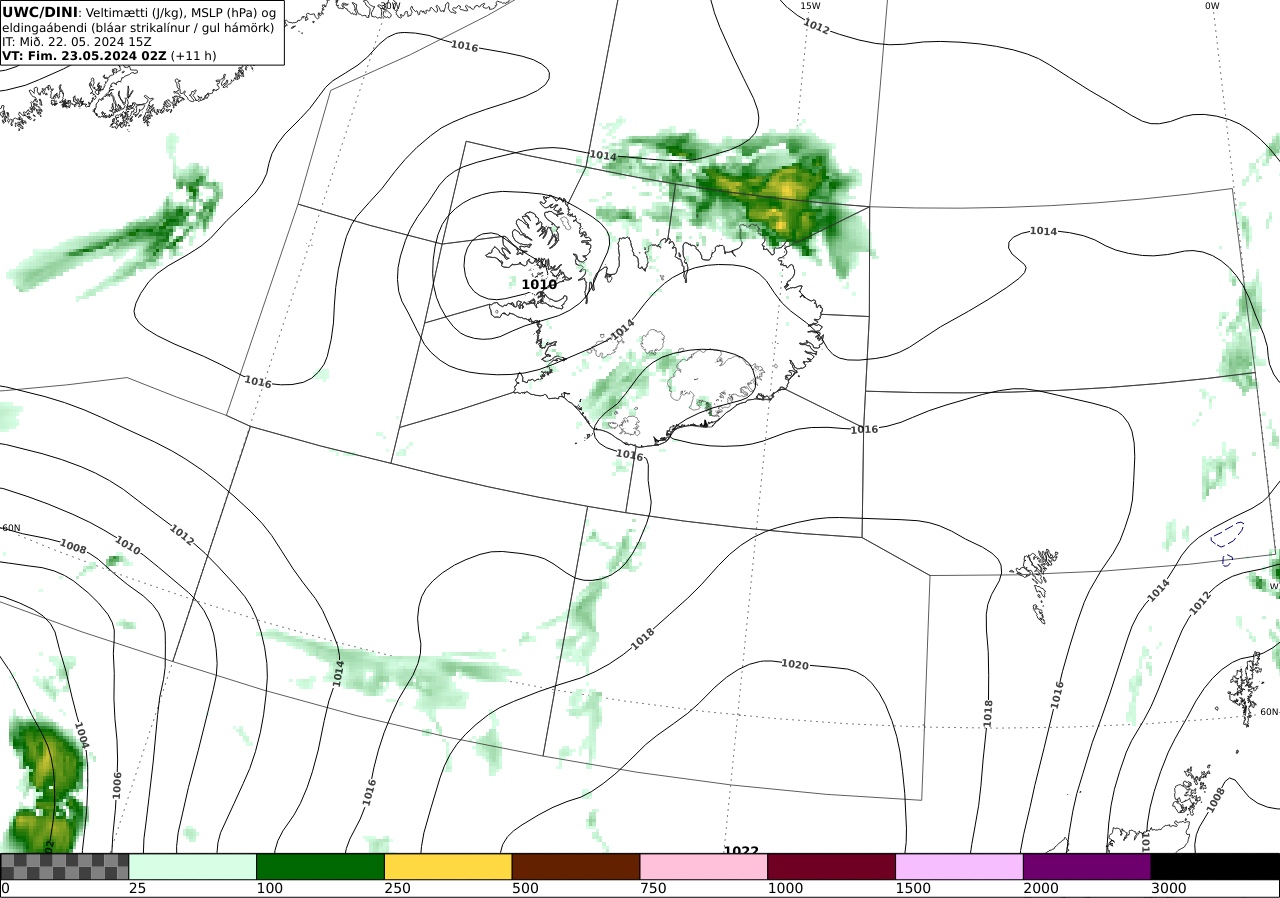The image size is (1280, 898).
Task: Click the legend value 100
Action: coord(268,888)
